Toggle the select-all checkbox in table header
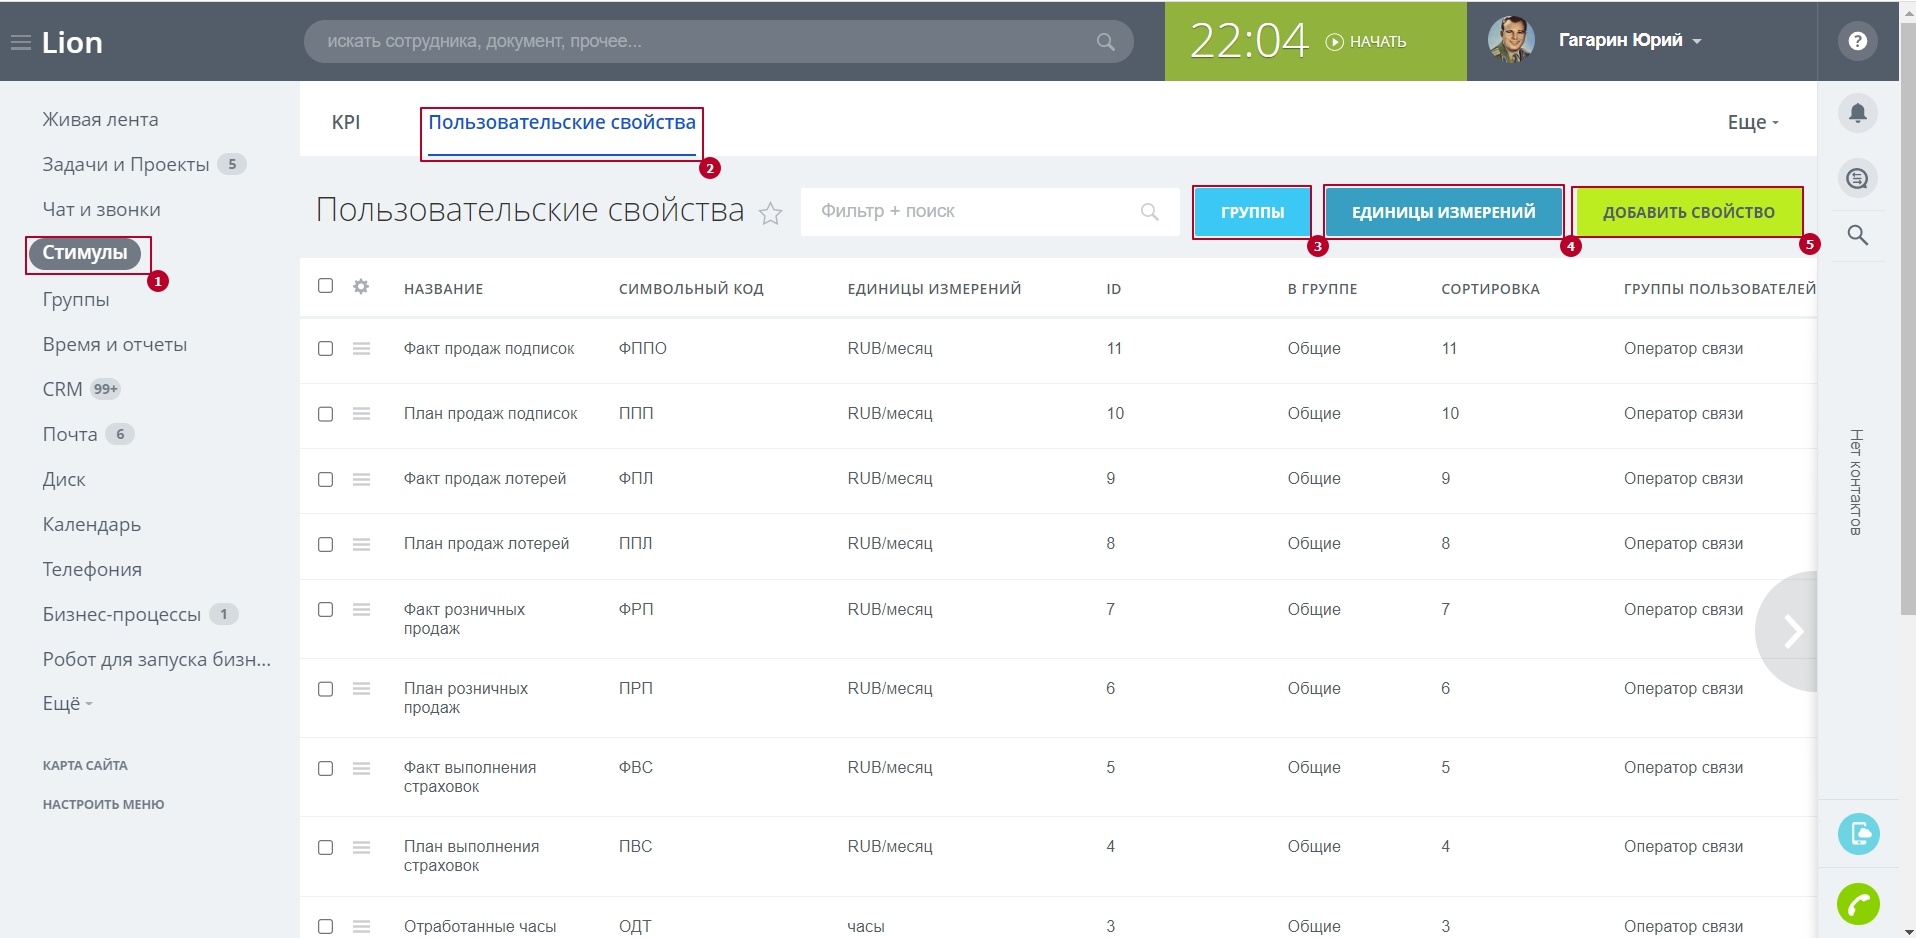Screen dimensions: 1916x938 pos(325,286)
